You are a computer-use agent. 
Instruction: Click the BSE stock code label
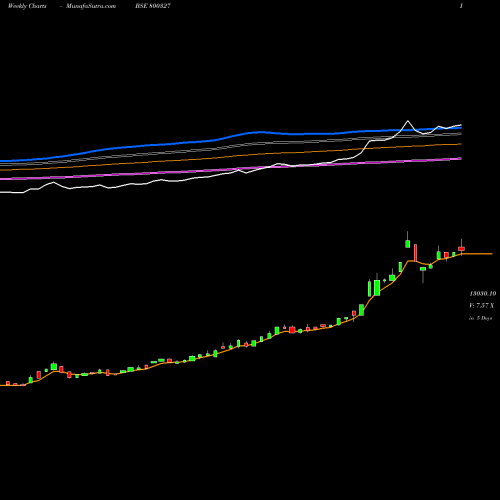[153, 6]
